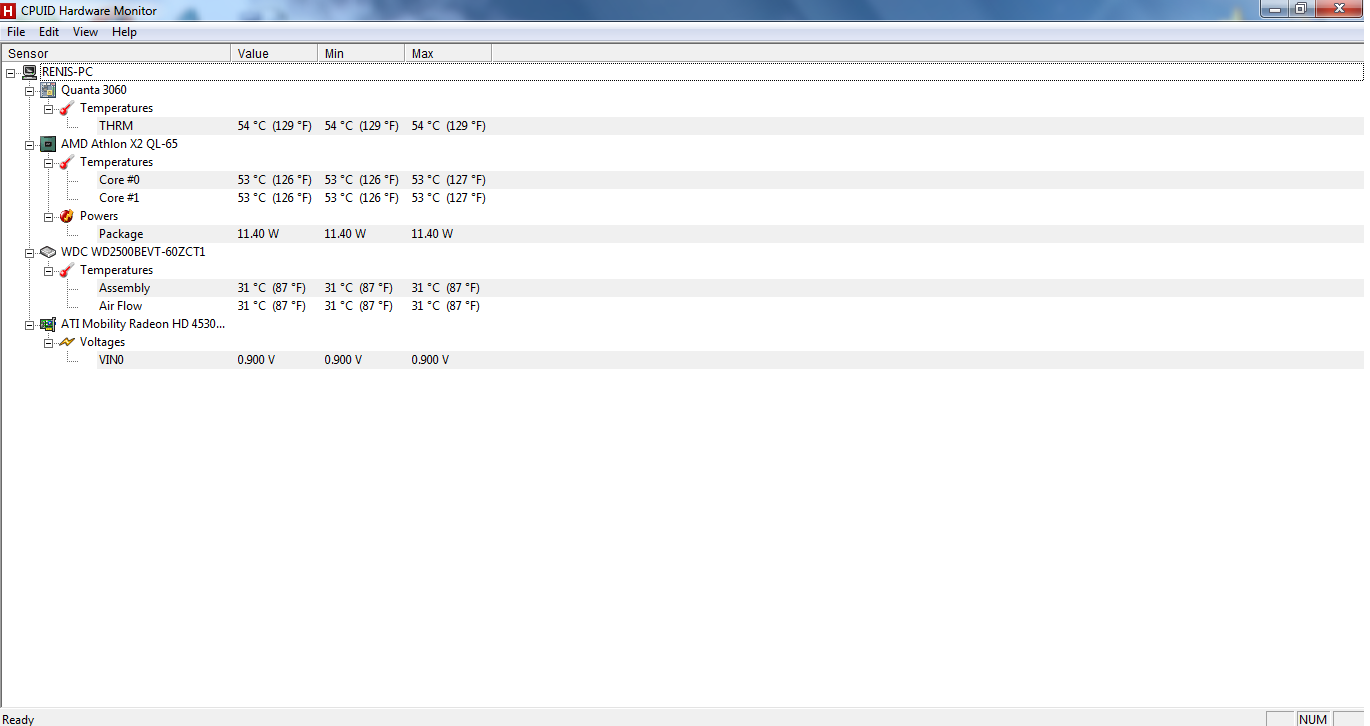Select the Core #1 row
This screenshot has width=1370, height=726.
coord(730,198)
